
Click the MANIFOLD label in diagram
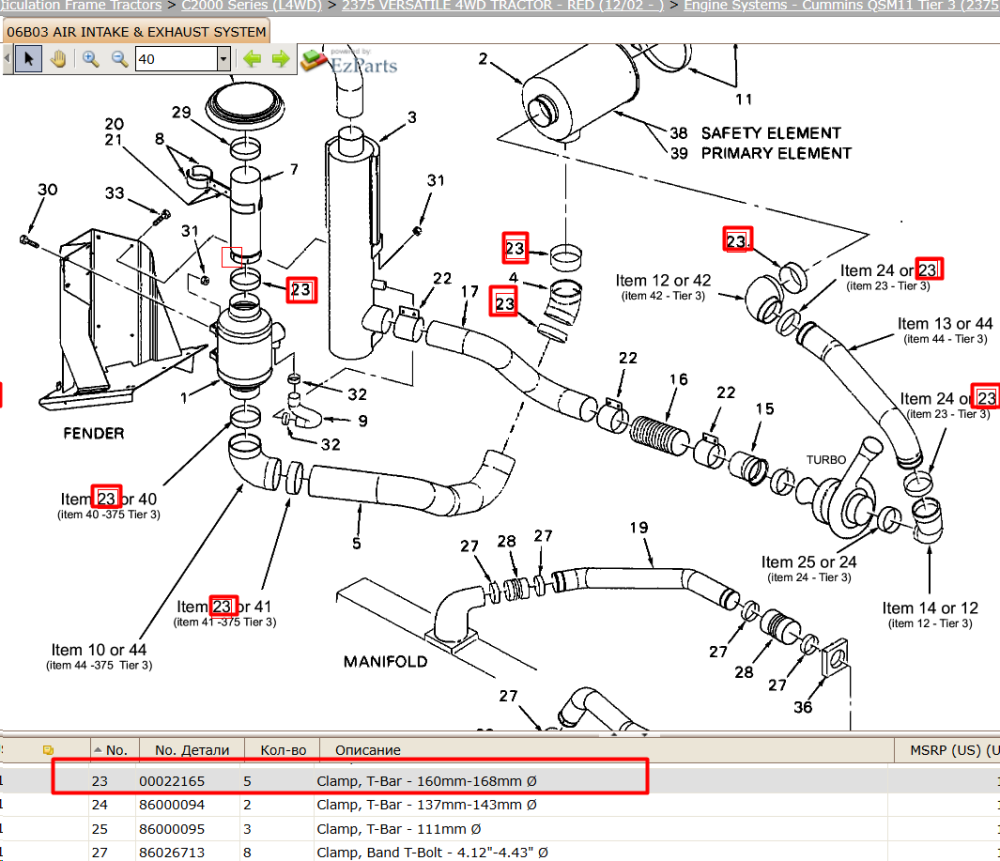point(386,662)
